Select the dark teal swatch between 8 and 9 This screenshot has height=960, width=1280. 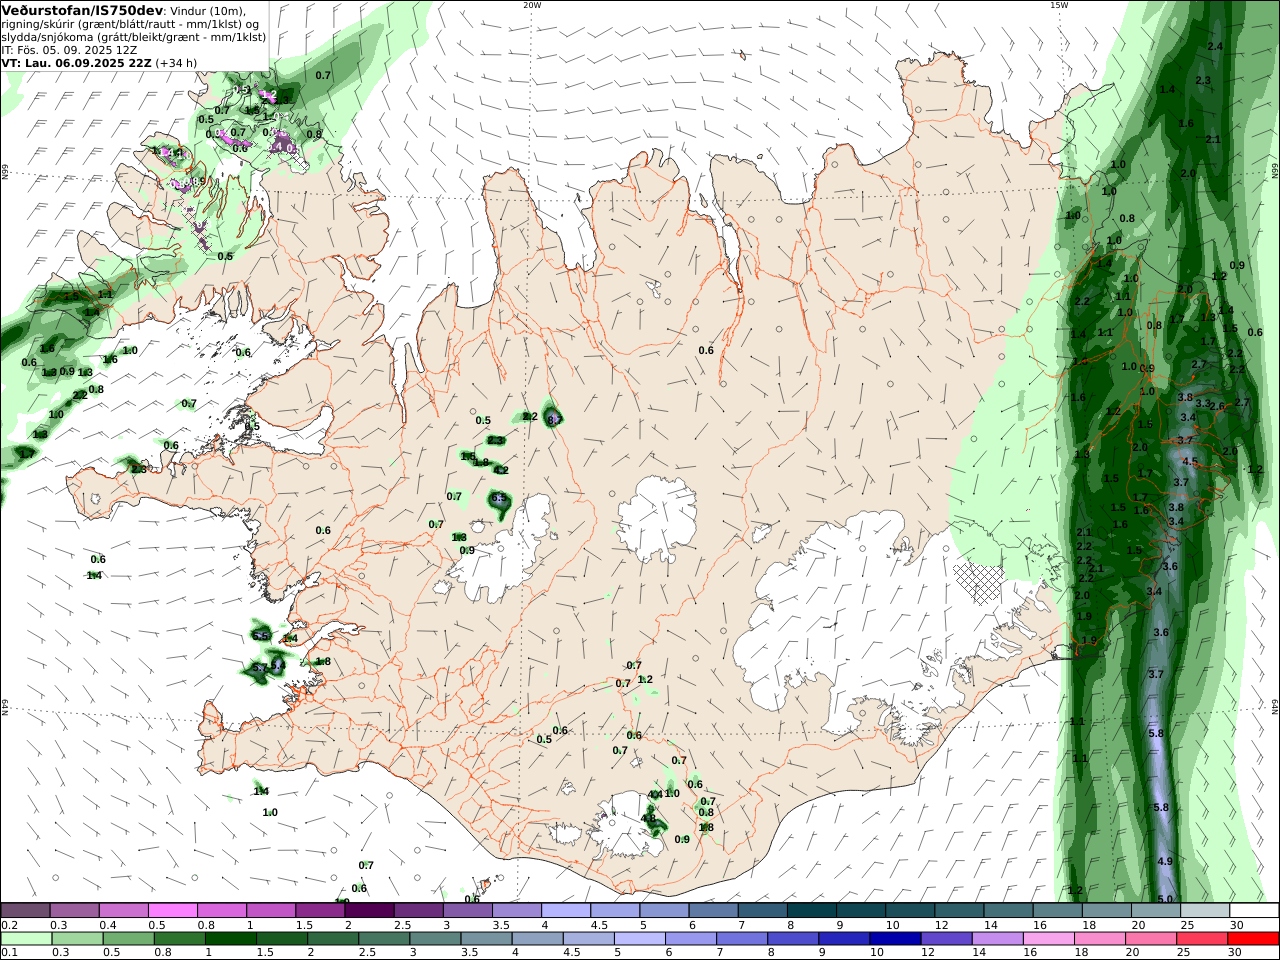point(811,911)
